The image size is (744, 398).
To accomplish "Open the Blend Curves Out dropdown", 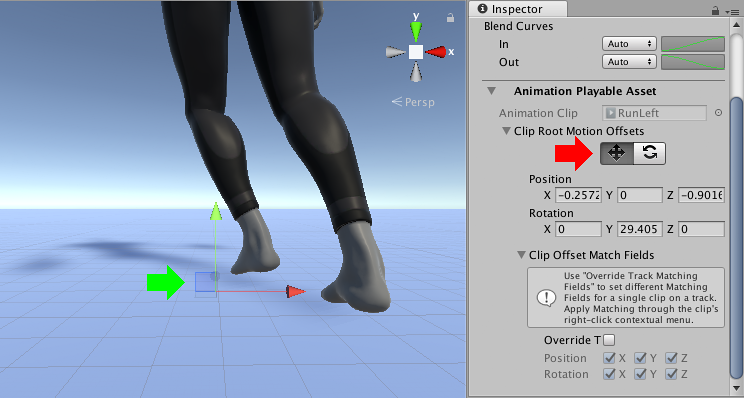I will (629, 62).
